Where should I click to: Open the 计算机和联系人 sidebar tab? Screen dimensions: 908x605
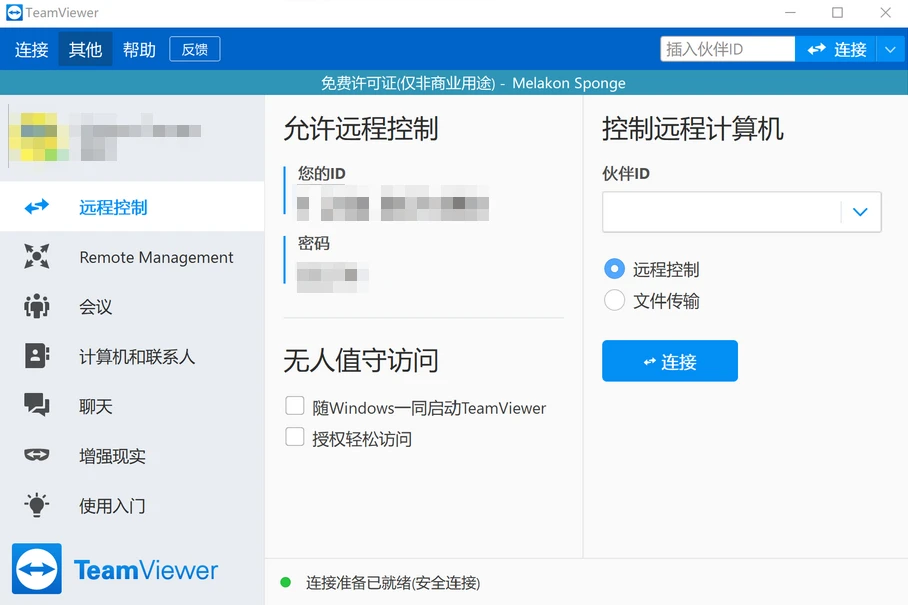pyautogui.click(x=132, y=356)
